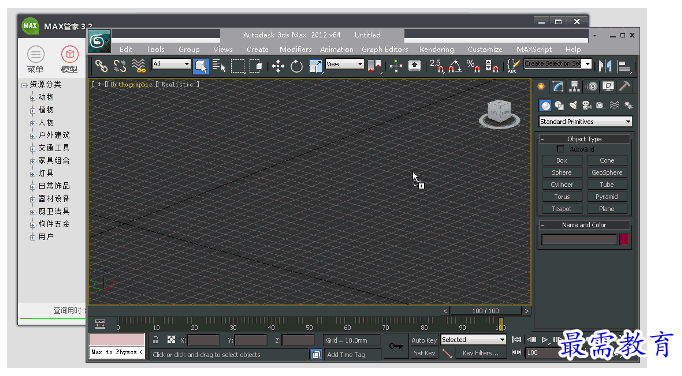Click the Cylinder primitive button

(x=562, y=185)
